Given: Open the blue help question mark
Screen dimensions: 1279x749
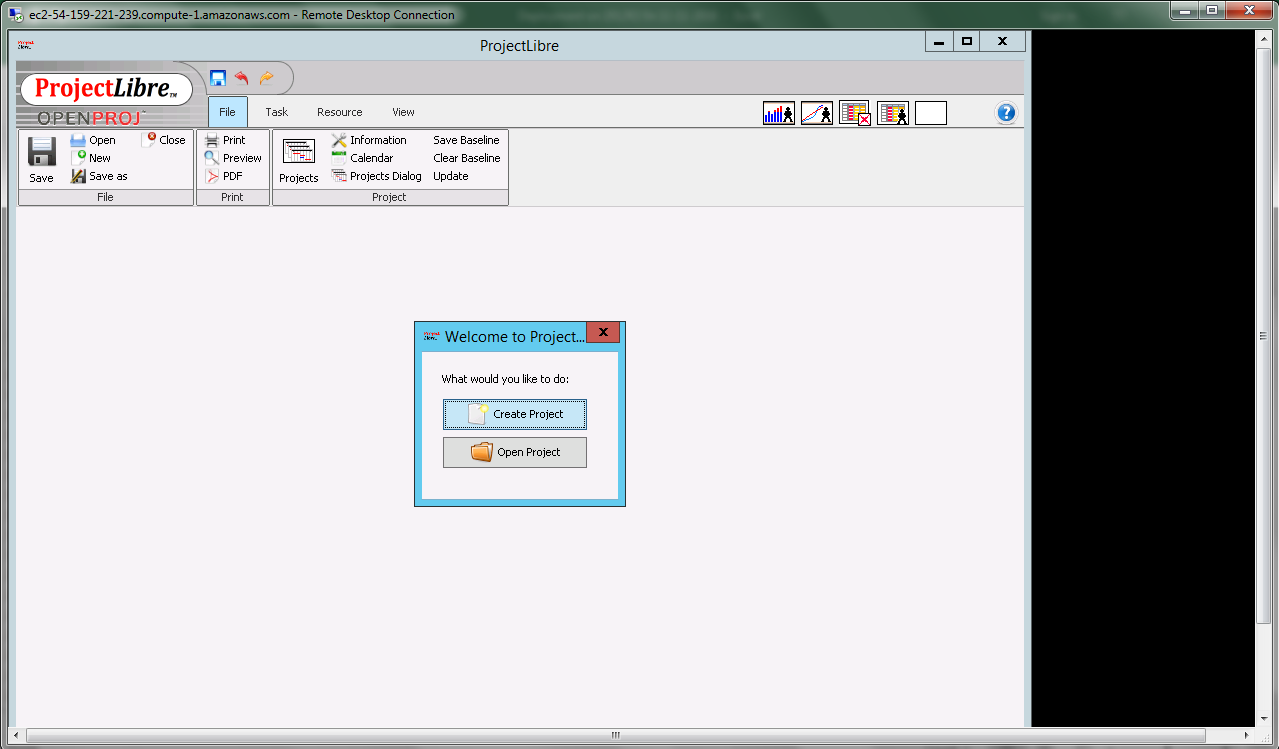Looking at the screenshot, I should tap(1006, 113).
